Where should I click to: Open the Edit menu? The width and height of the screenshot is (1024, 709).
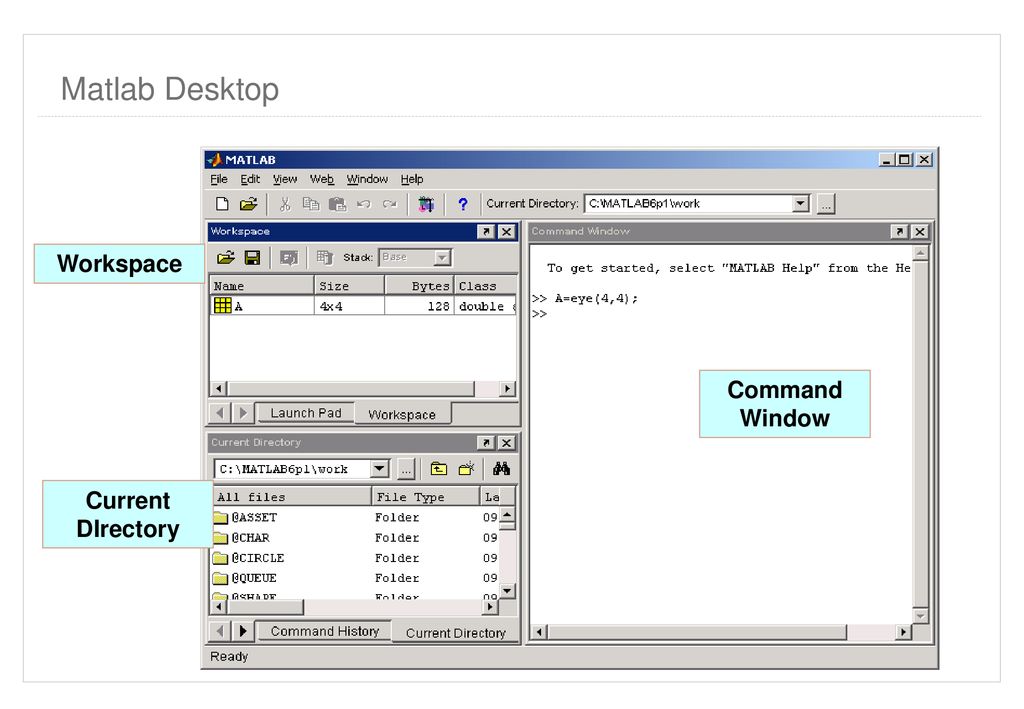(x=250, y=179)
